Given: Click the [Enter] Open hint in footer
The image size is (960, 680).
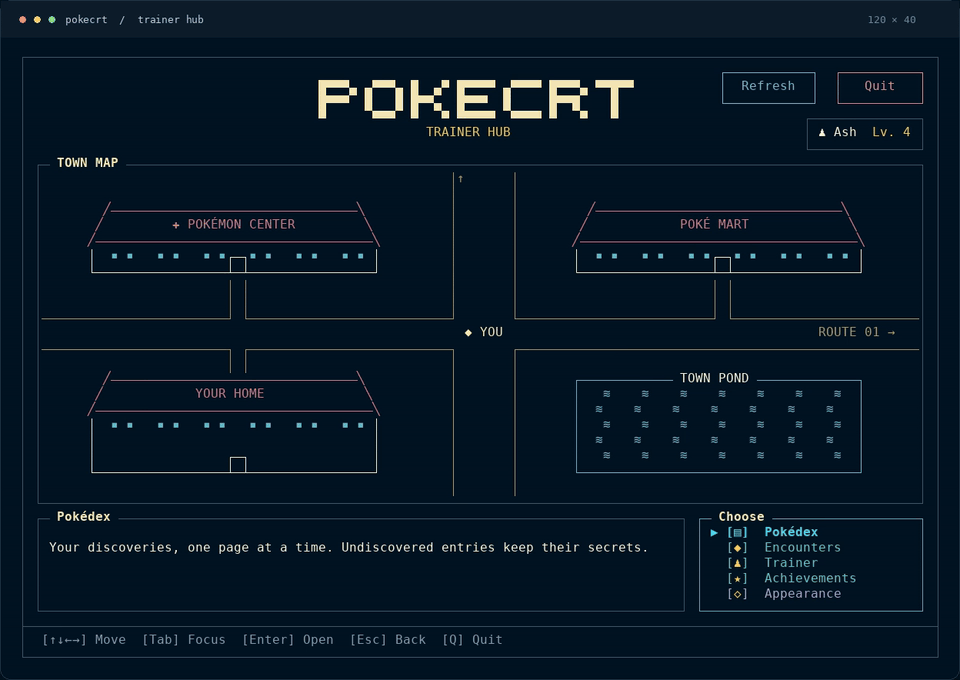Looking at the screenshot, I should coord(288,640).
